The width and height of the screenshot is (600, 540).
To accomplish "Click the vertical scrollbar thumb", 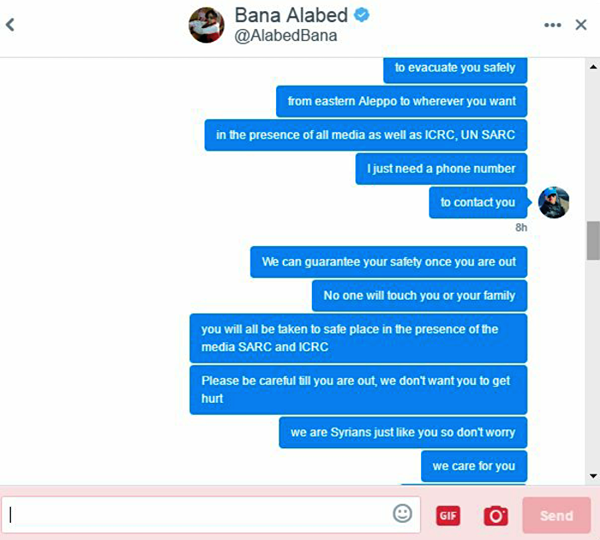I will (593, 240).
